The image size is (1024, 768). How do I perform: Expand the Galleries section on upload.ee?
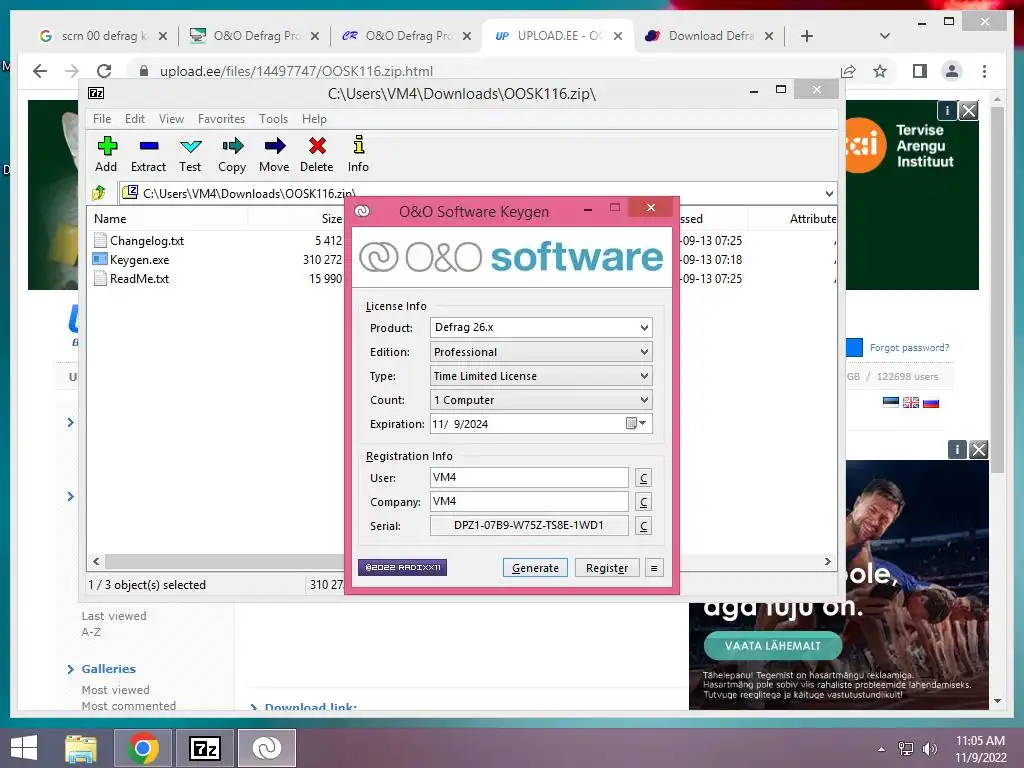click(x=71, y=669)
